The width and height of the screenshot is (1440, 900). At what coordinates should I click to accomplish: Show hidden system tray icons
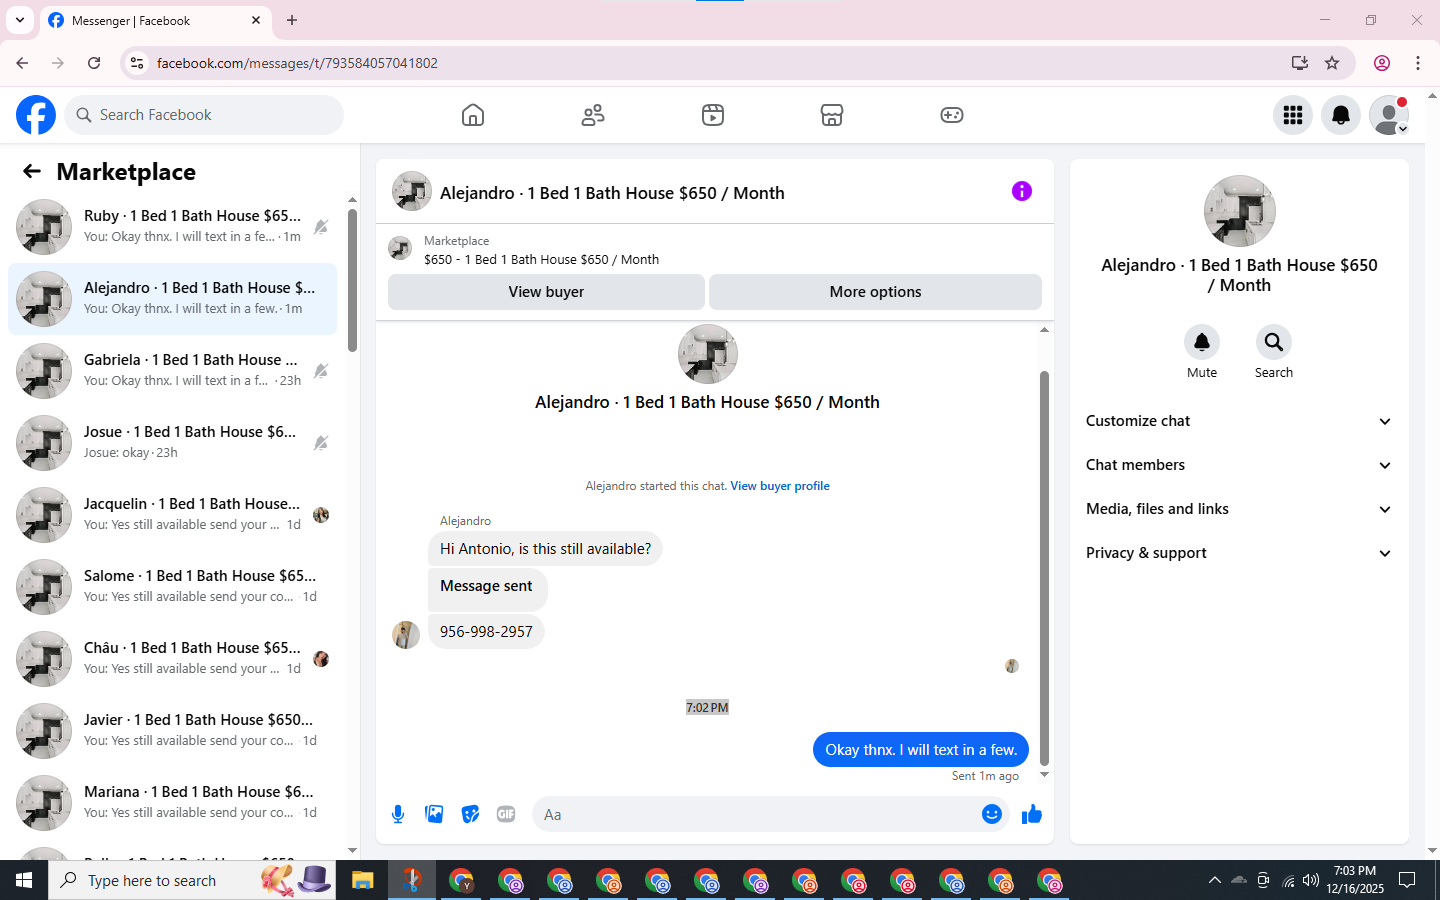click(x=1214, y=880)
